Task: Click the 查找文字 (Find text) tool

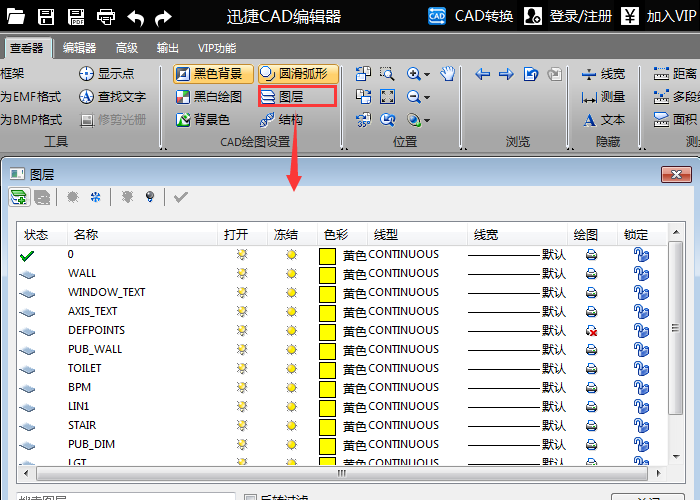Action: [112, 97]
